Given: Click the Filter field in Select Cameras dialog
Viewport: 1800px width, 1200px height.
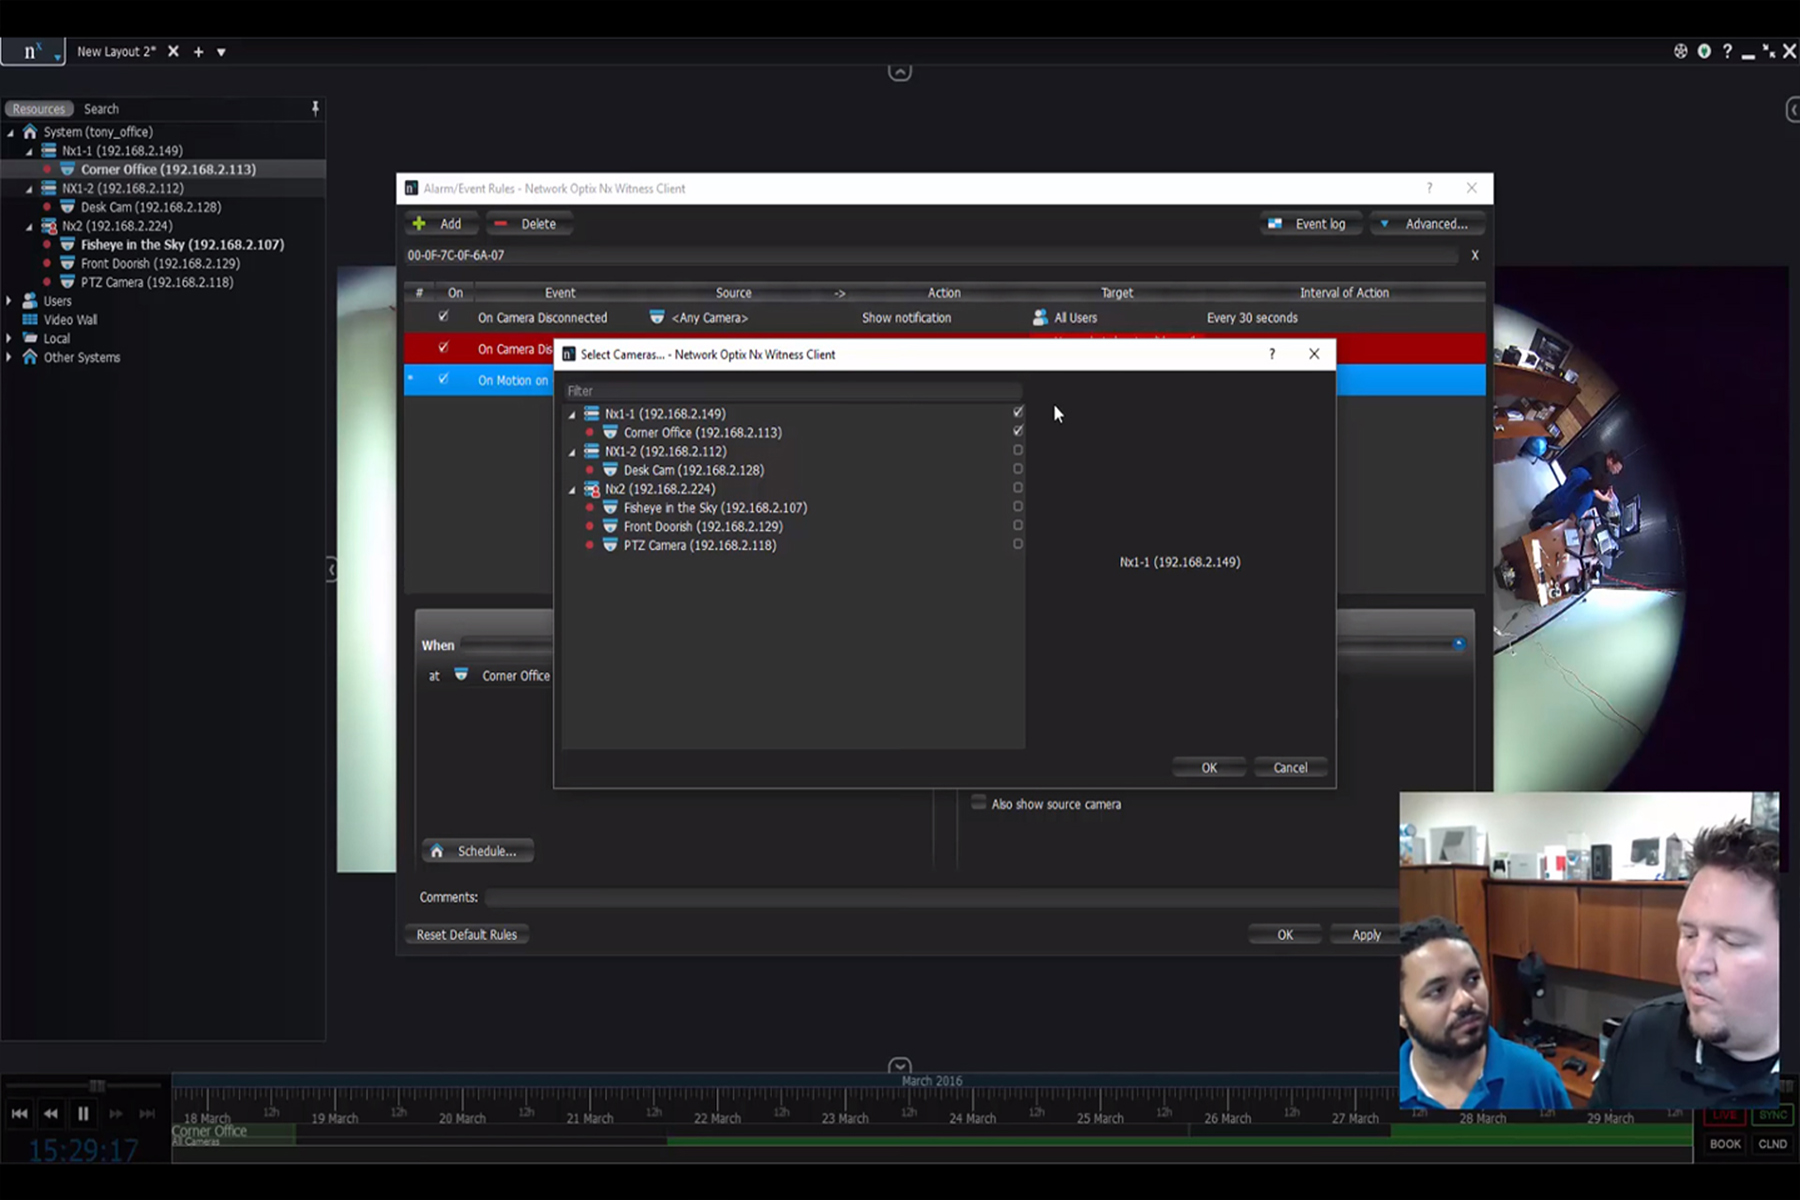Looking at the screenshot, I should [x=792, y=391].
